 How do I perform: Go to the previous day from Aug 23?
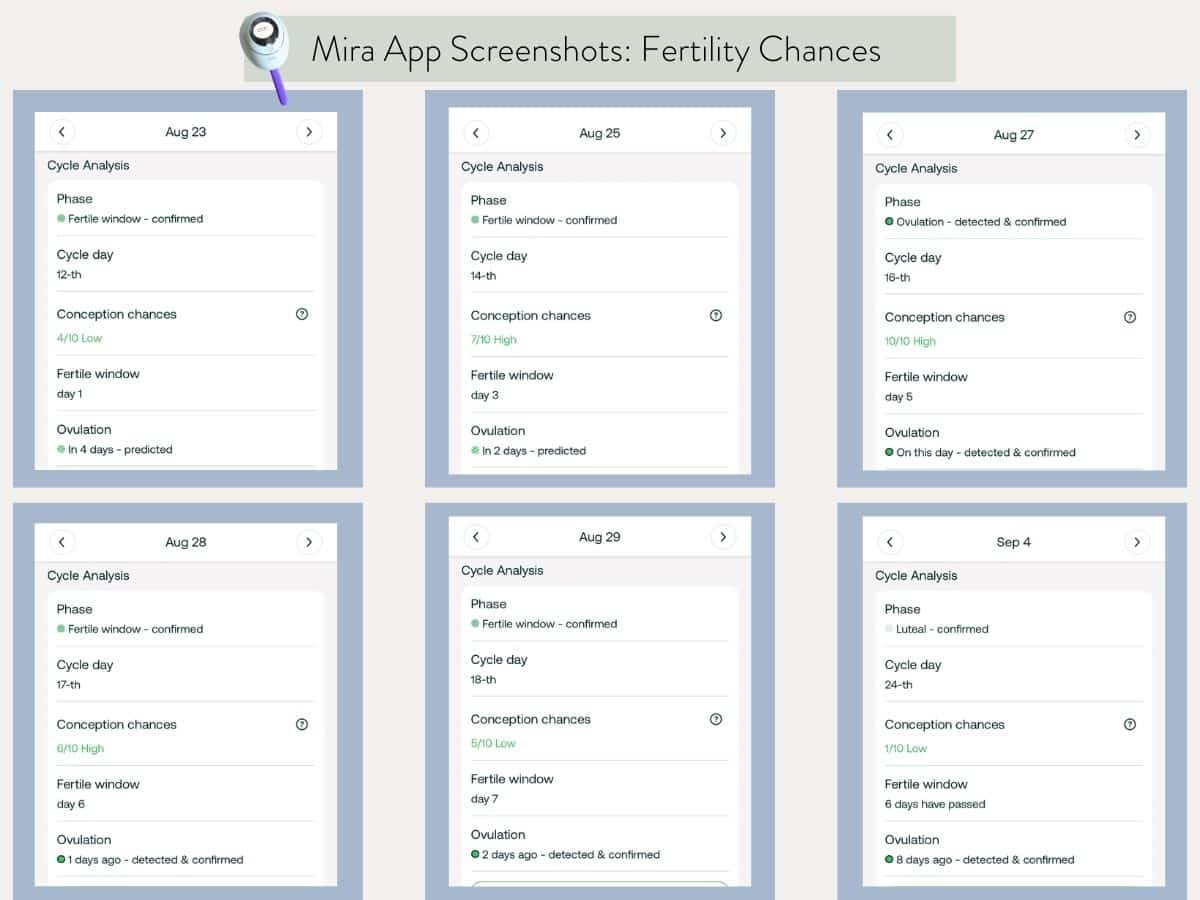click(62, 131)
